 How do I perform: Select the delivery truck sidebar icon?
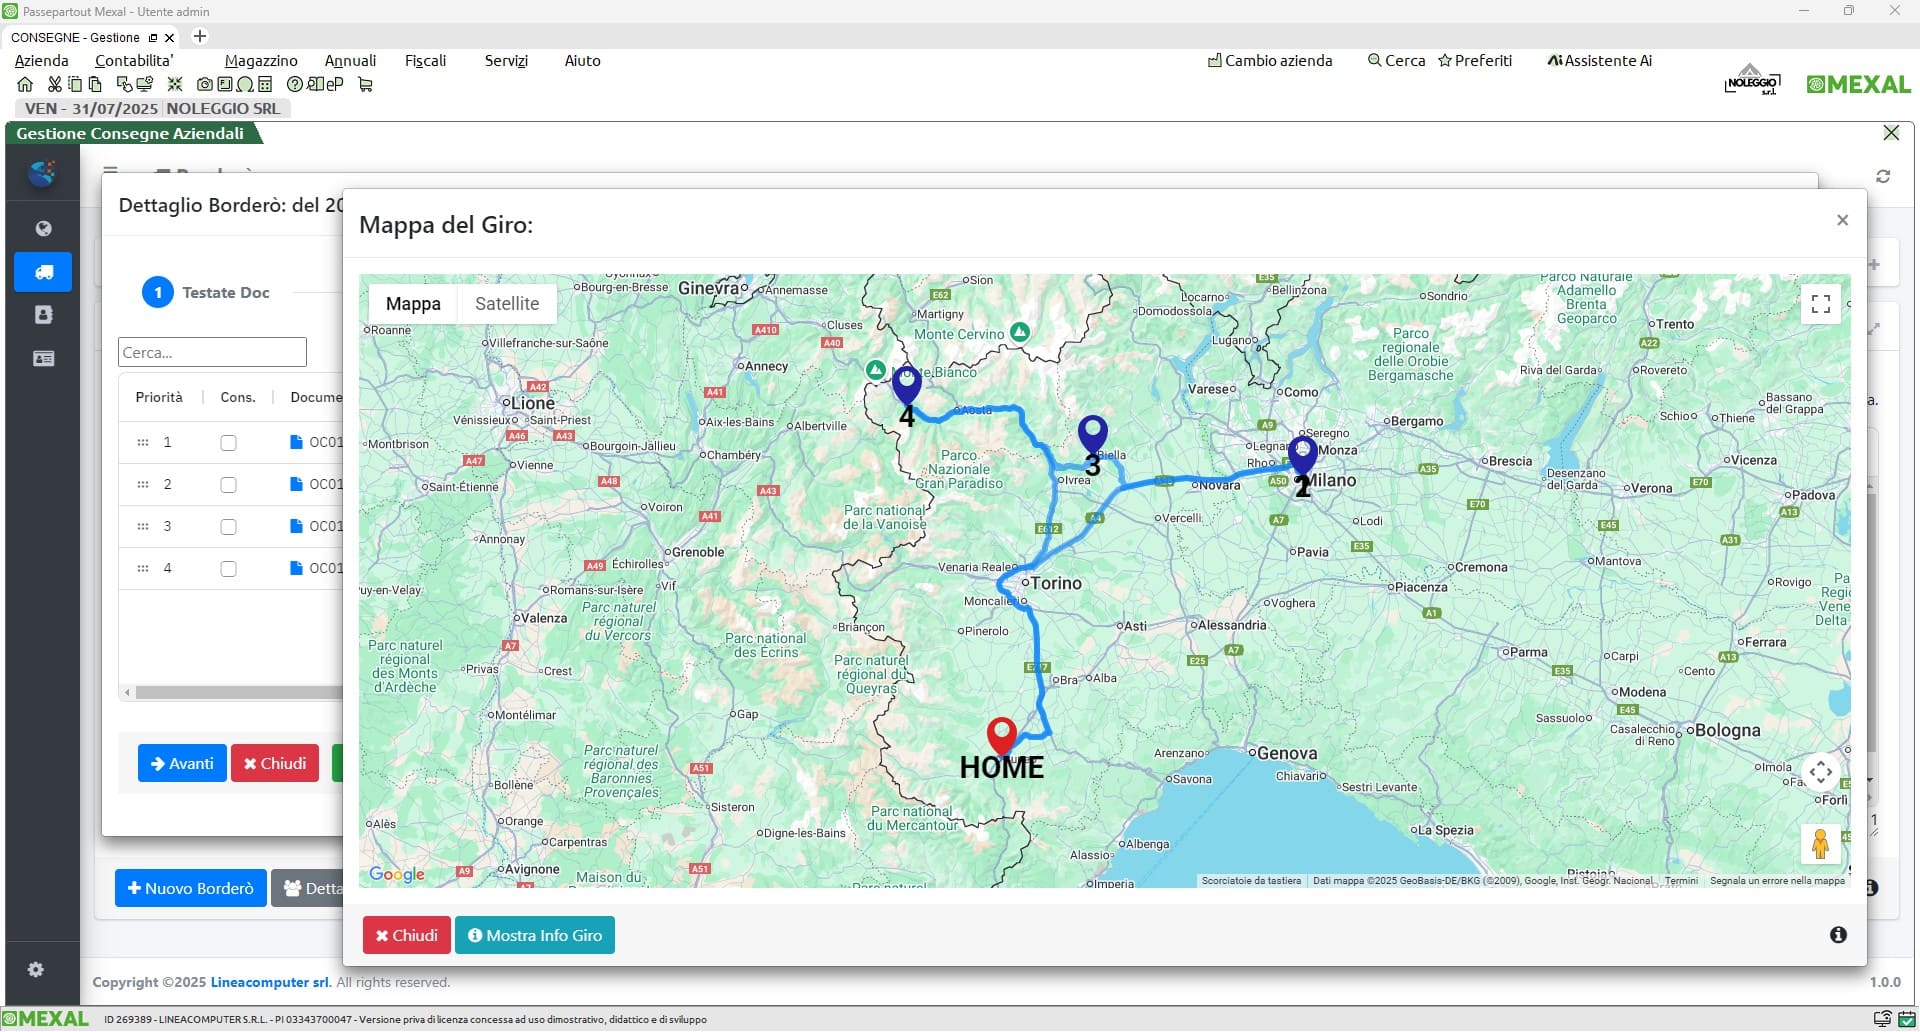click(x=43, y=272)
